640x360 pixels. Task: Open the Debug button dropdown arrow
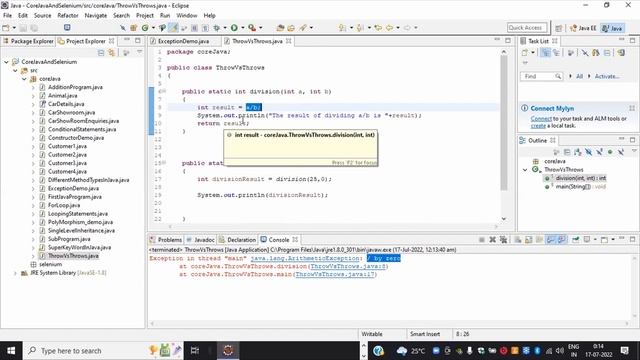click(224, 28)
